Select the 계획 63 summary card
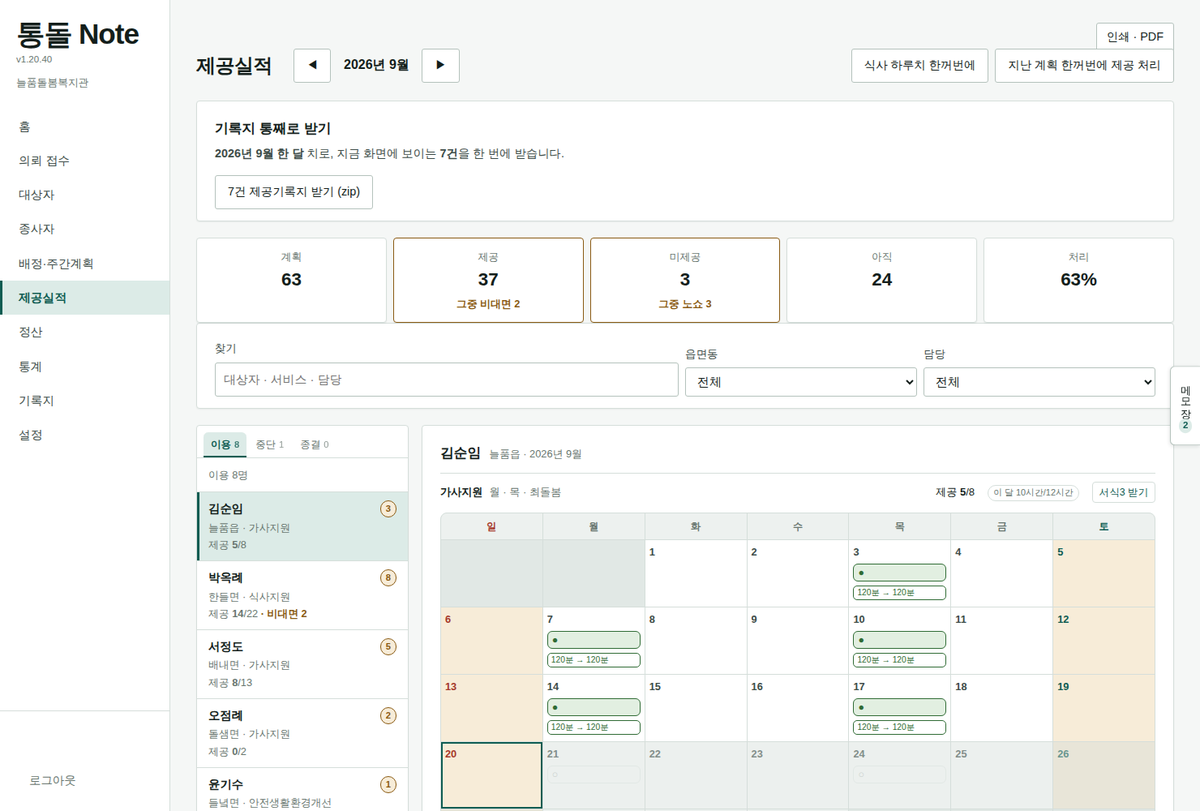 pos(291,280)
